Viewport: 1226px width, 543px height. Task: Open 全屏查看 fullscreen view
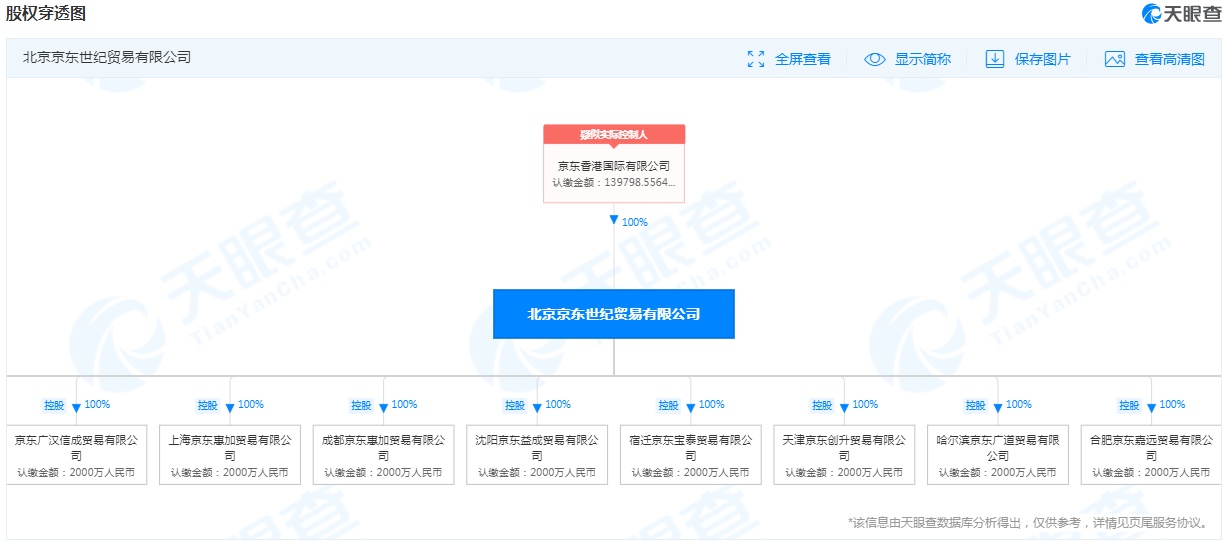pyautogui.click(x=802, y=59)
